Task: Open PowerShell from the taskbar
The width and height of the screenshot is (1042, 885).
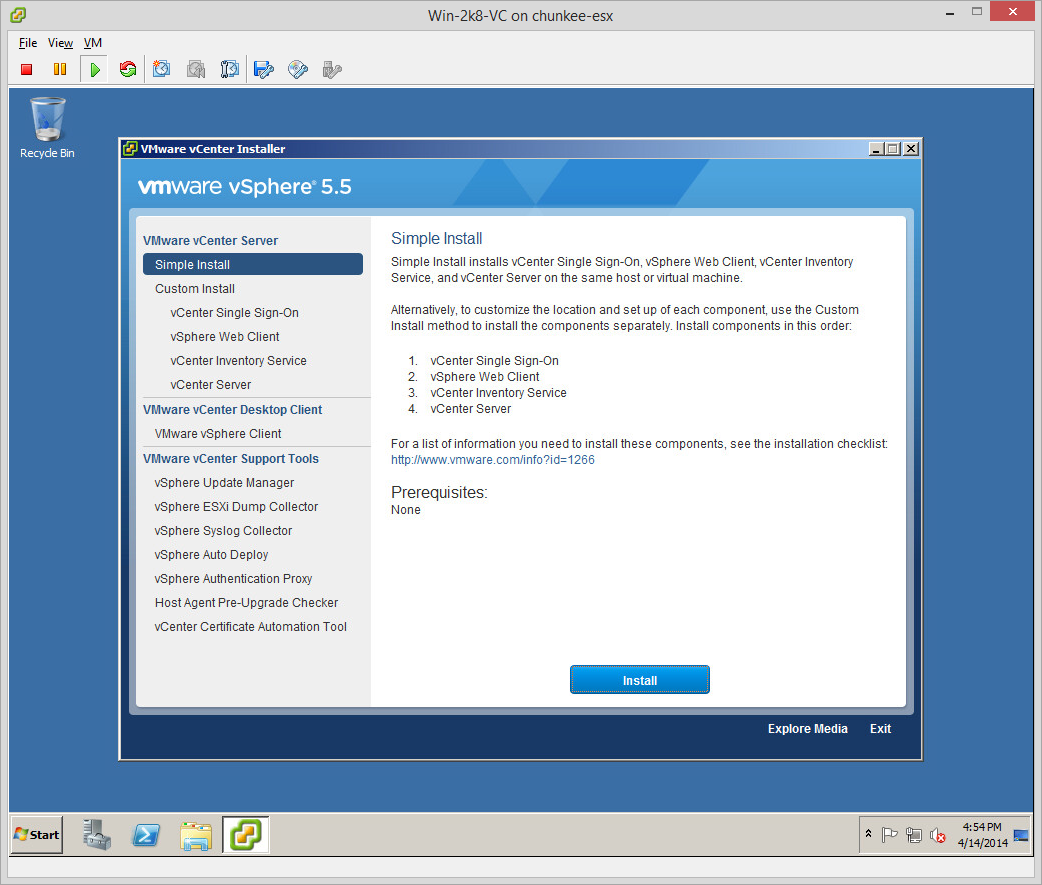Action: [147, 835]
